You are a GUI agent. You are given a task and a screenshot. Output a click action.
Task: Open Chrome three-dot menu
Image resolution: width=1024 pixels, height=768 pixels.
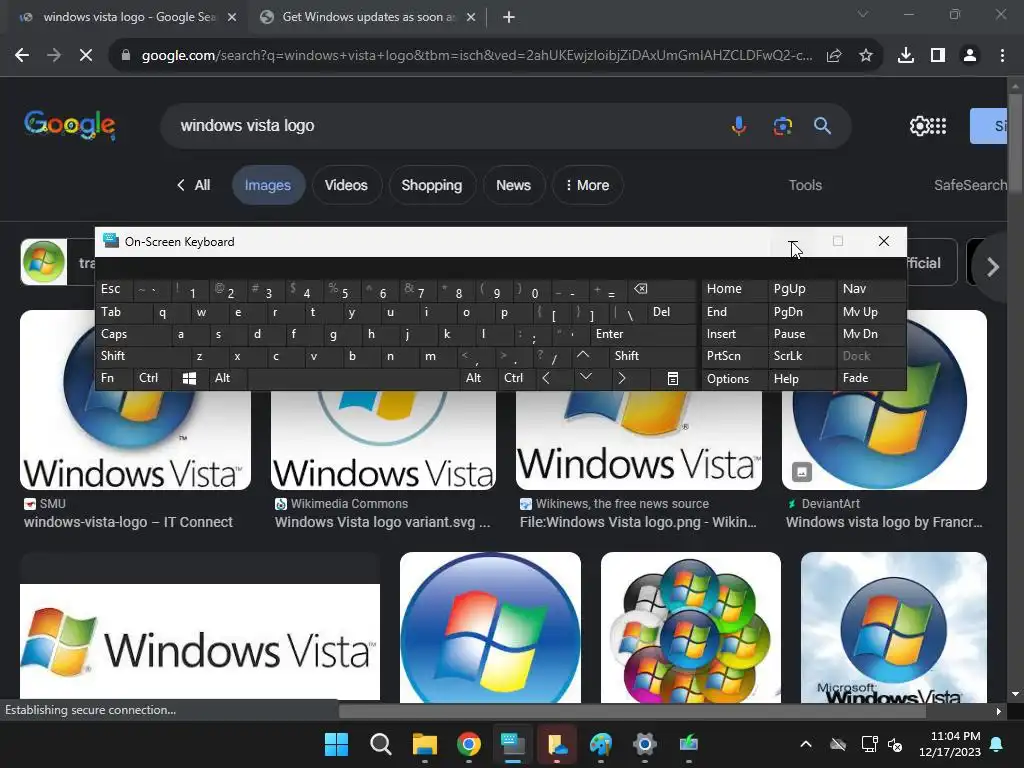coord(1002,56)
